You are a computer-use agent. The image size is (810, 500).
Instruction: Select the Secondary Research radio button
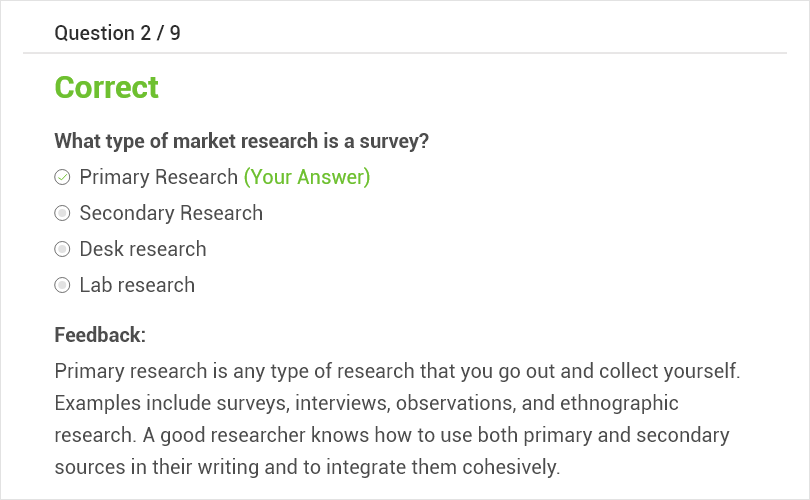(x=62, y=213)
